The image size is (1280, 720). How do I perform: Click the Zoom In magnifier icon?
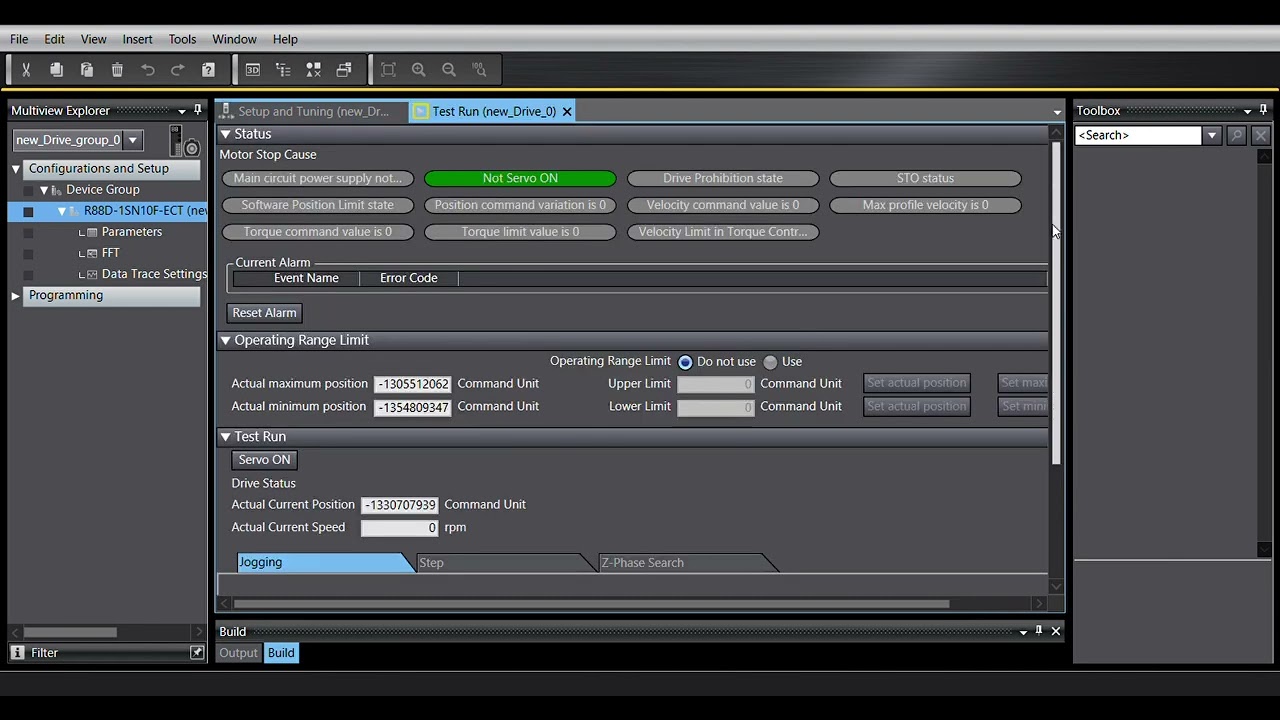(419, 70)
